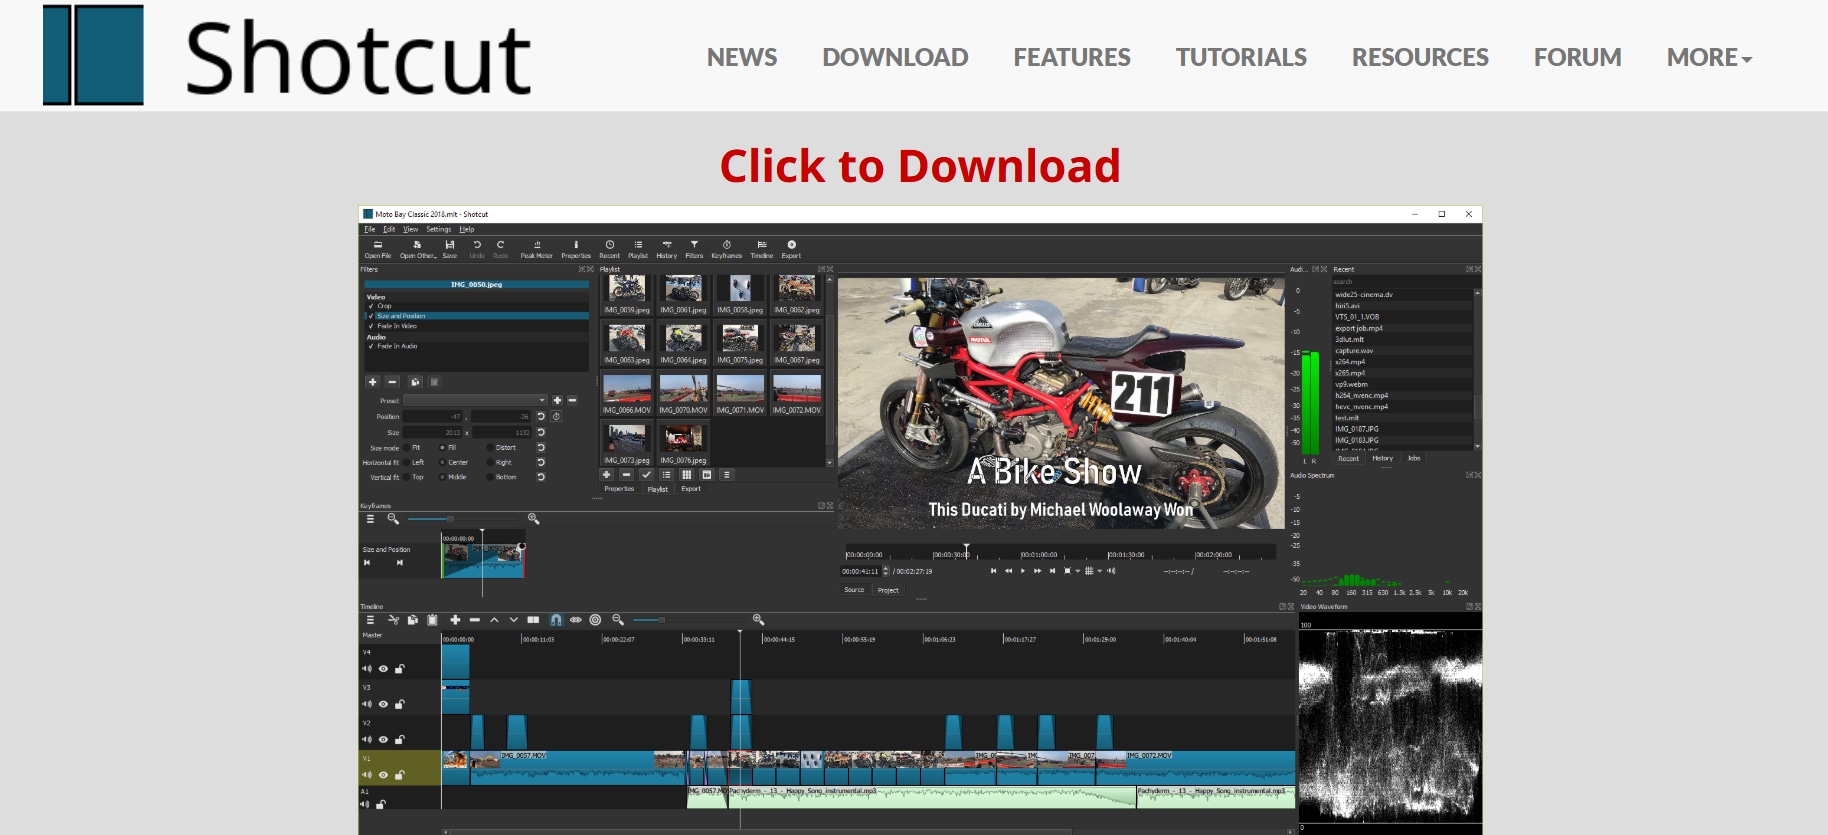Remove the selected filter with minus icon

(x=393, y=382)
